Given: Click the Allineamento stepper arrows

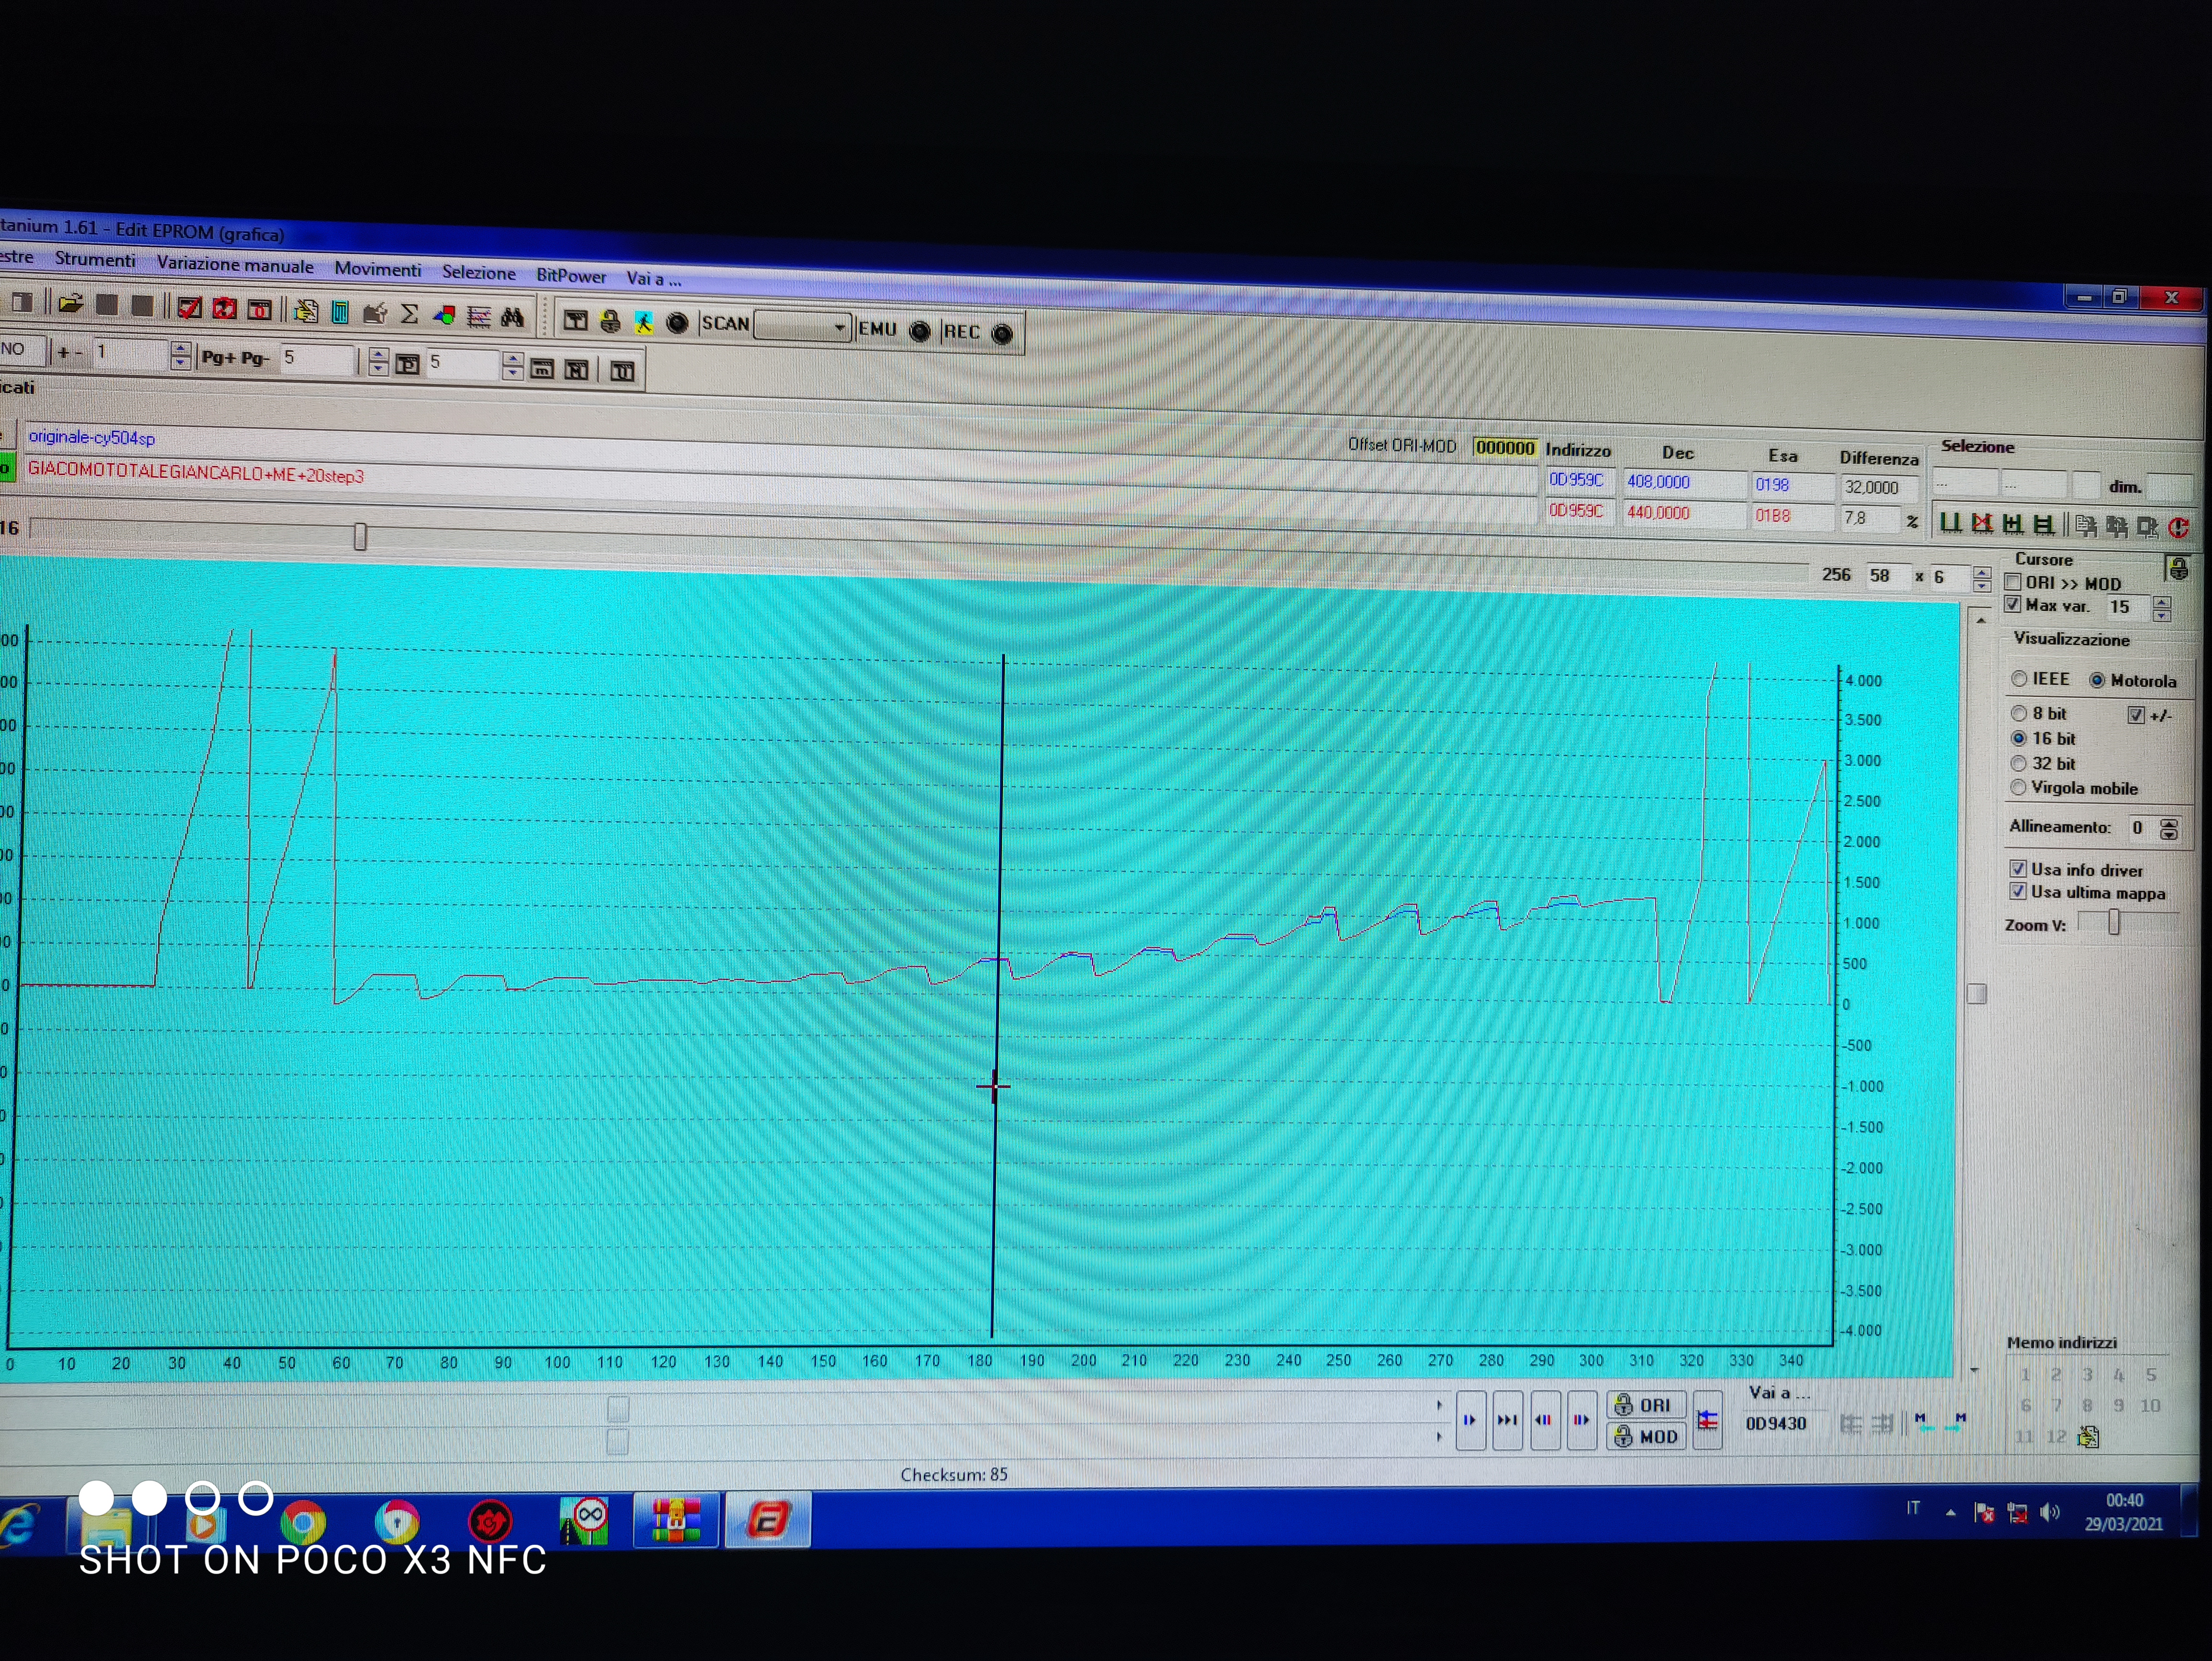Looking at the screenshot, I should click(x=2168, y=829).
